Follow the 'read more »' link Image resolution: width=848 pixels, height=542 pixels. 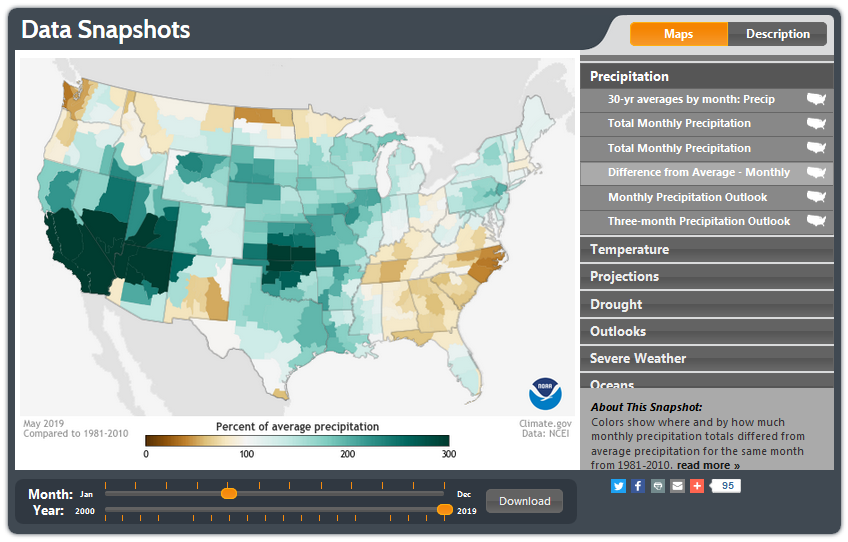point(708,465)
